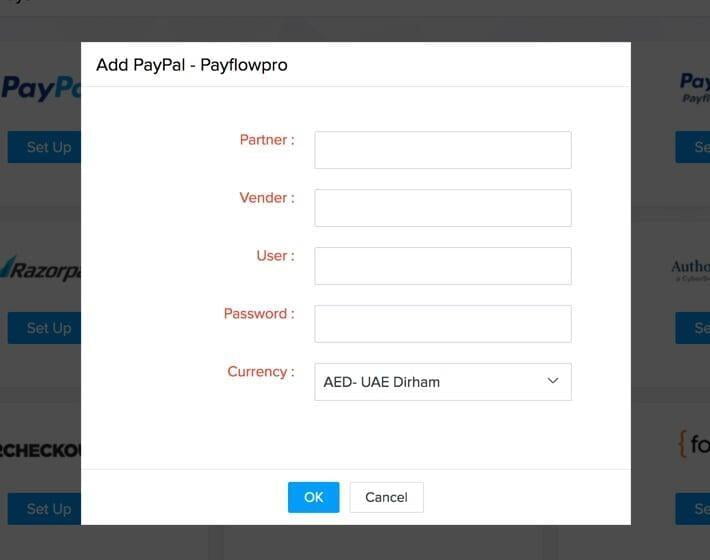710x560 pixels.
Task: Click Set Up under Razorpay logo
Action: [44, 328]
